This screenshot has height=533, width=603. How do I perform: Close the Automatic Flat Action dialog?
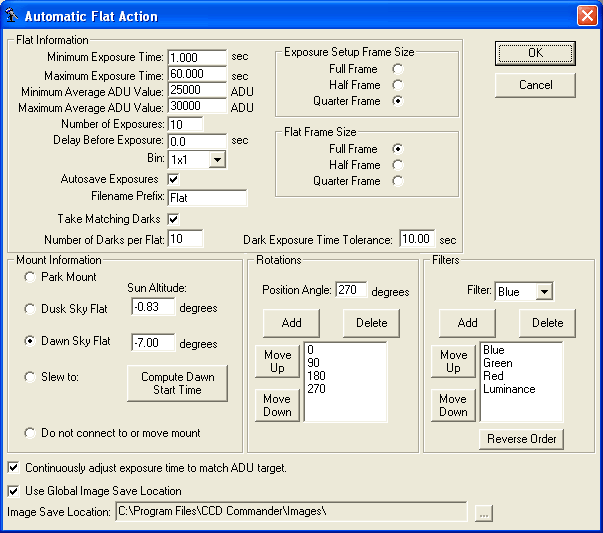coord(587,16)
